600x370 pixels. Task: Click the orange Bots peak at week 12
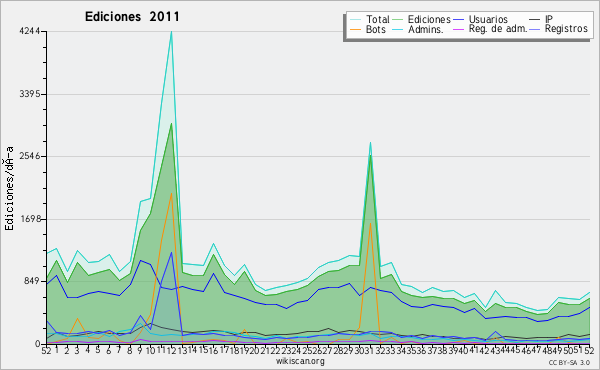pos(171,194)
